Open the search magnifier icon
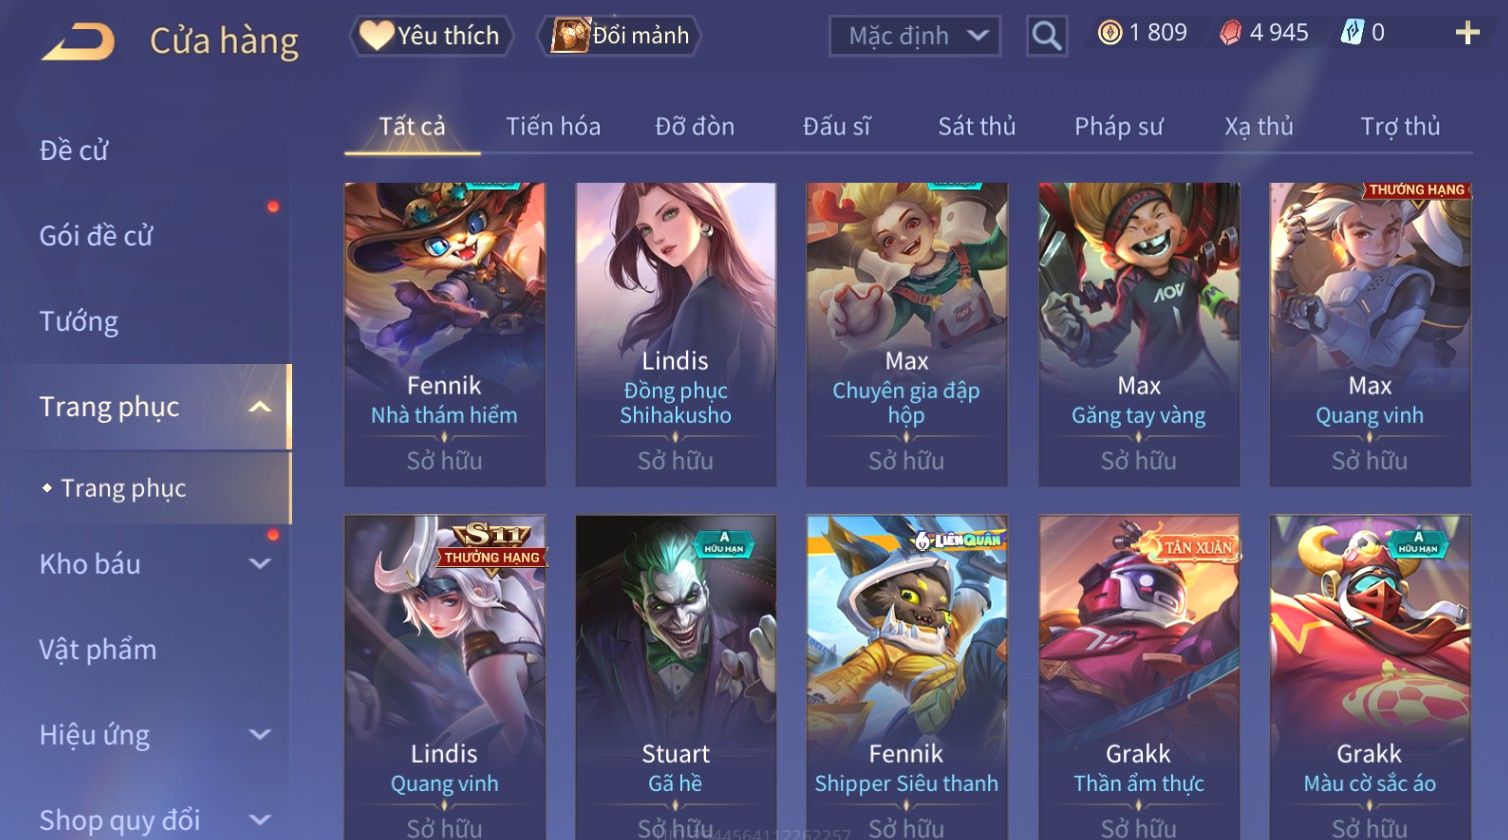The height and width of the screenshot is (840, 1508). (x=1046, y=36)
